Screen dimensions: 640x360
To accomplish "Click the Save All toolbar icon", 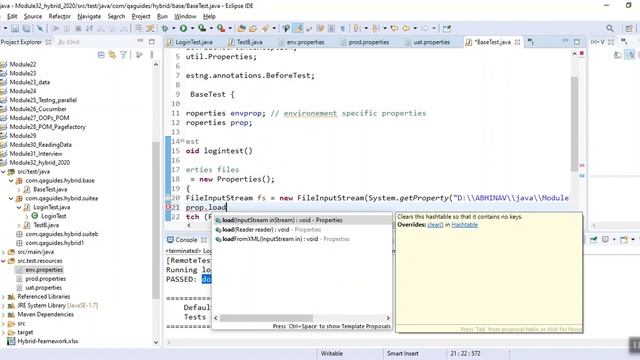I will (x=26, y=29).
